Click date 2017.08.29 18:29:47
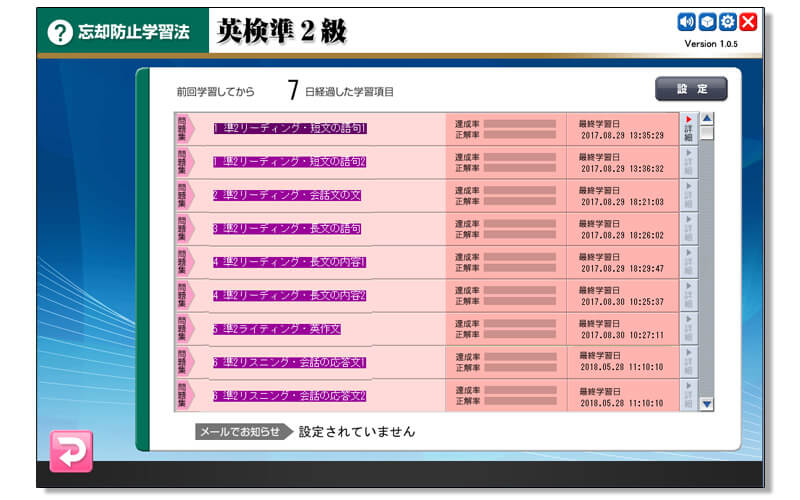 [x=622, y=269]
